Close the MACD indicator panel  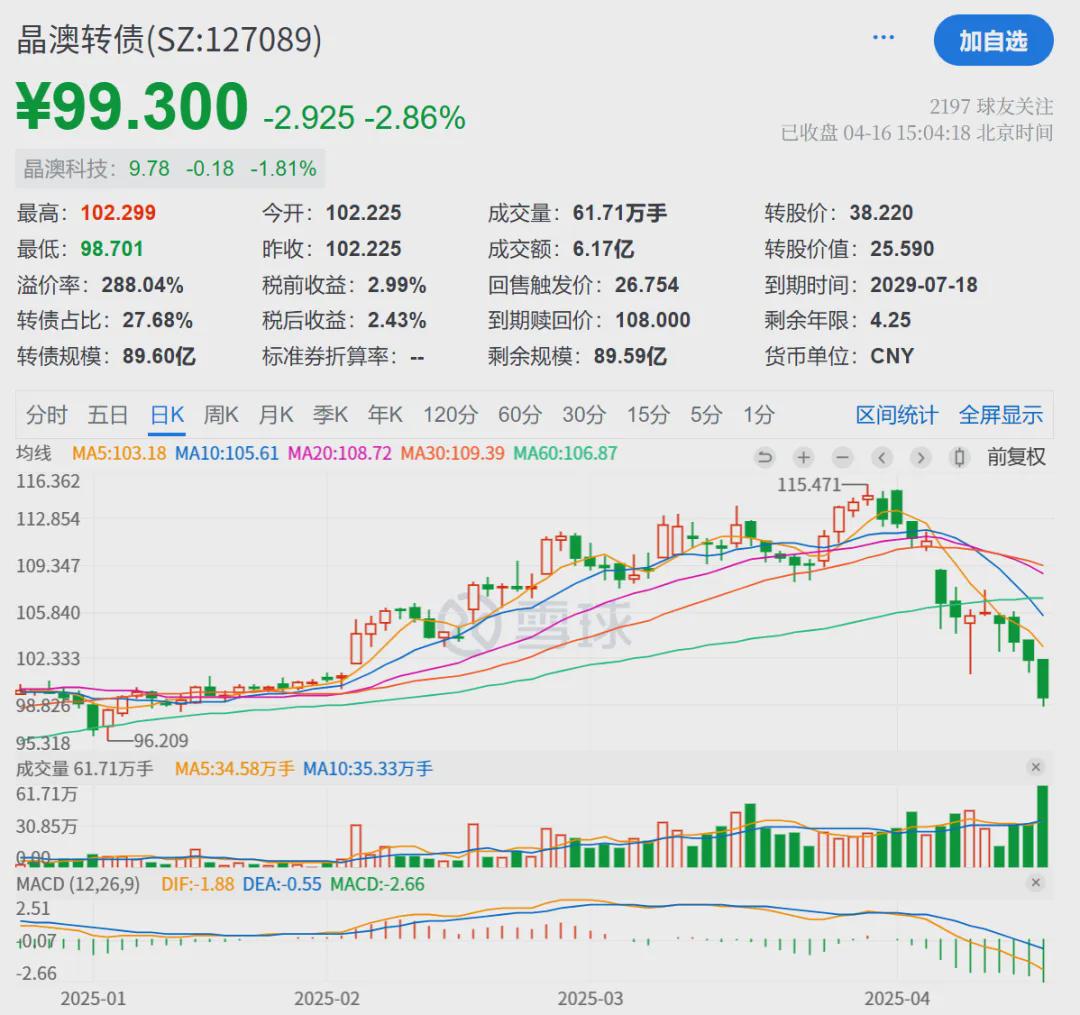pos(1035,883)
